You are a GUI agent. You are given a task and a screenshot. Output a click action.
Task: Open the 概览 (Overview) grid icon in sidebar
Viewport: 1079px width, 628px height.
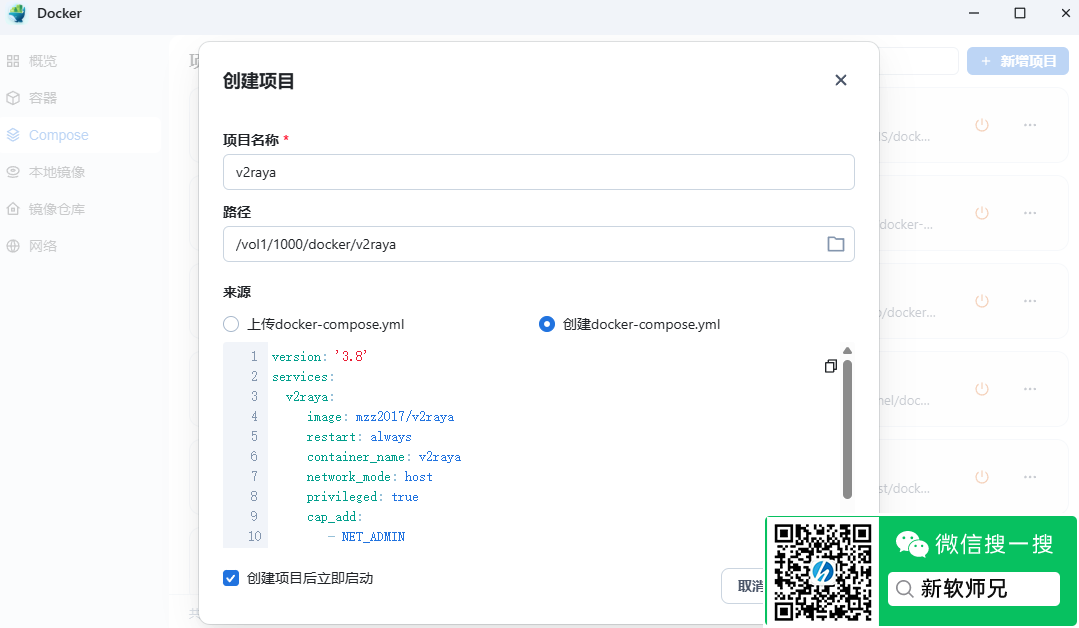pos(14,60)
